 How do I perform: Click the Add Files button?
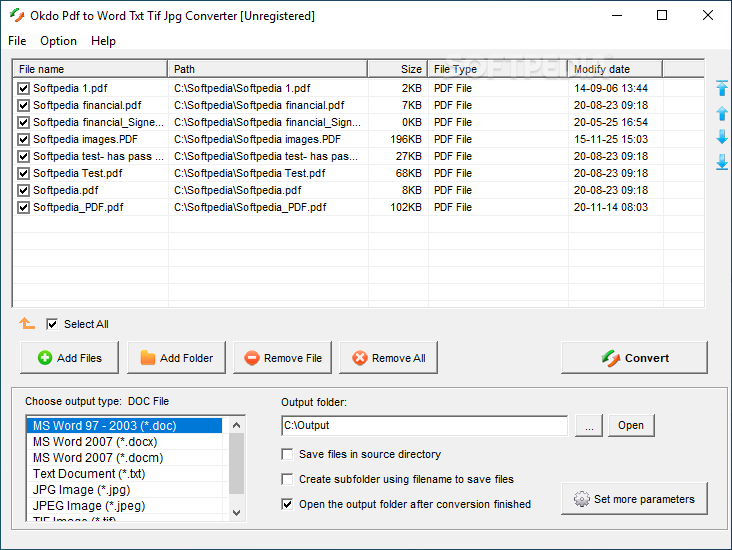click(x=70, y=358)
